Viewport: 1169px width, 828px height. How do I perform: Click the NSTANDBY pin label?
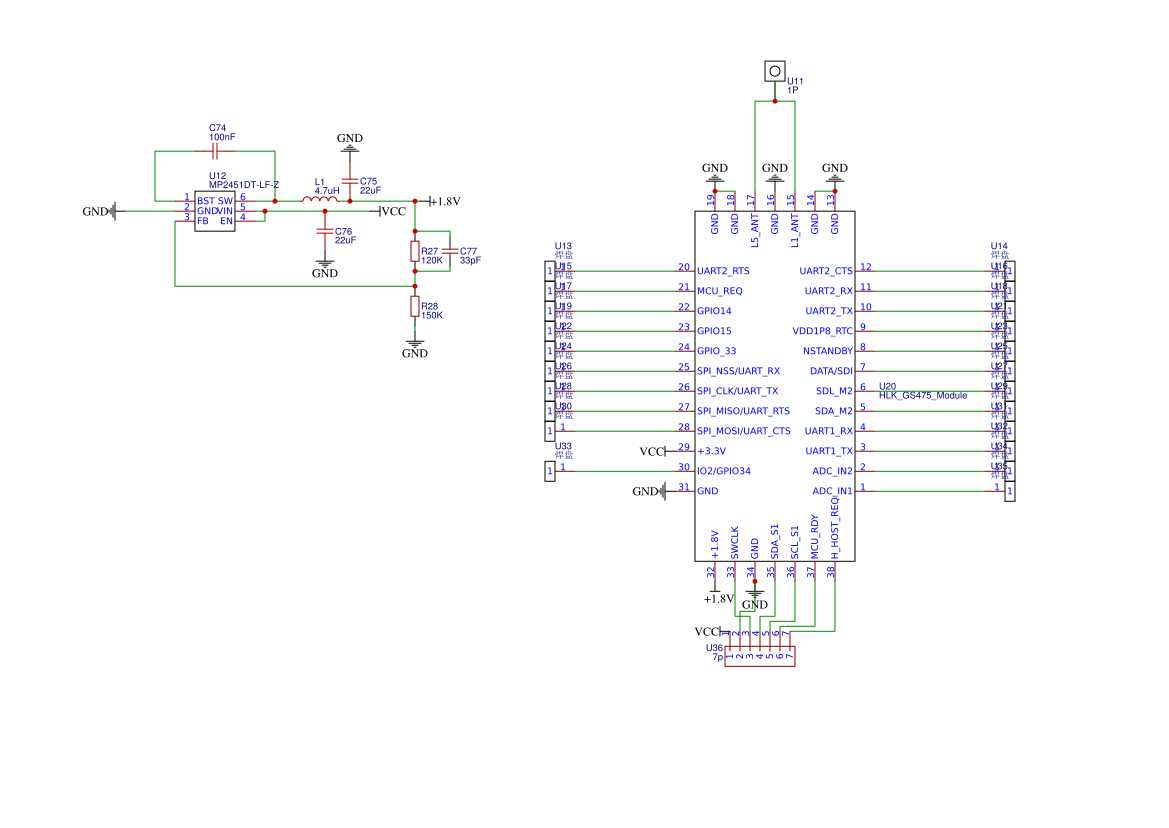point(828,351)
